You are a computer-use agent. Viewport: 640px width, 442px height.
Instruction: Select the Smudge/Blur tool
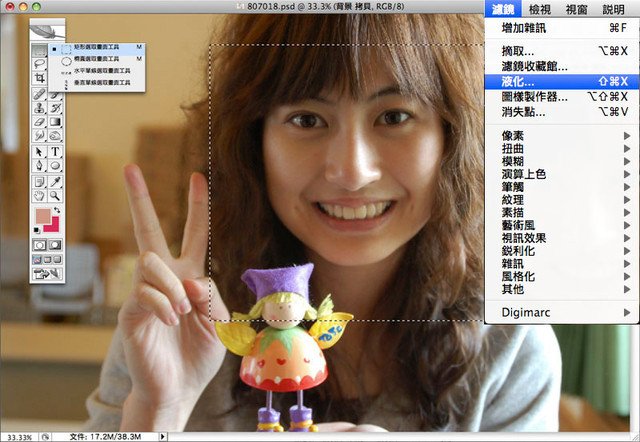pyautogui.click(x=39, y=135)
